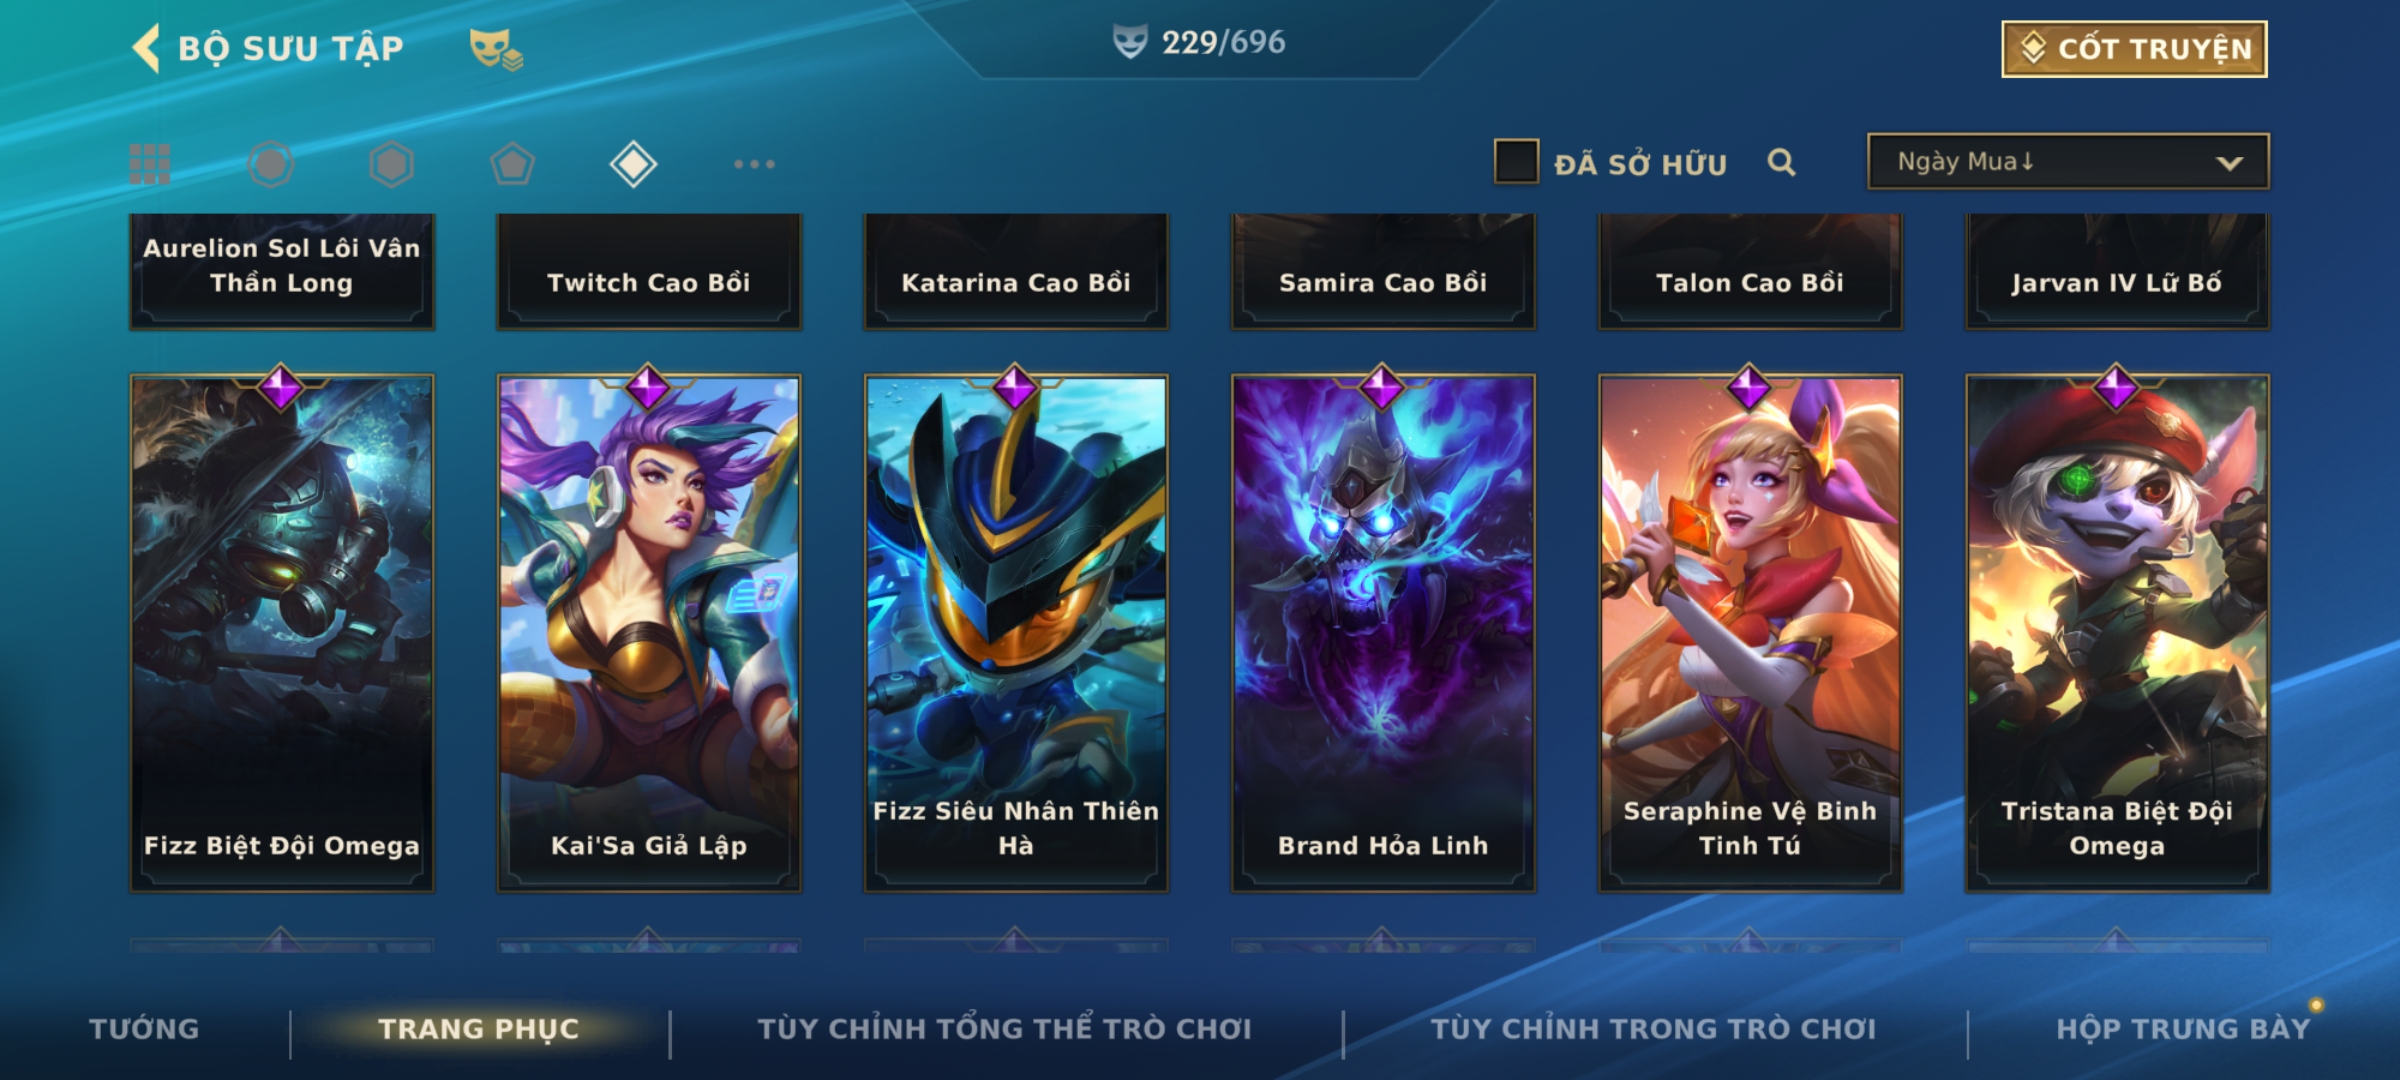Open the three-dots more filters icon
This screenshot has width=2400, height=1080.
click(754, 164)
